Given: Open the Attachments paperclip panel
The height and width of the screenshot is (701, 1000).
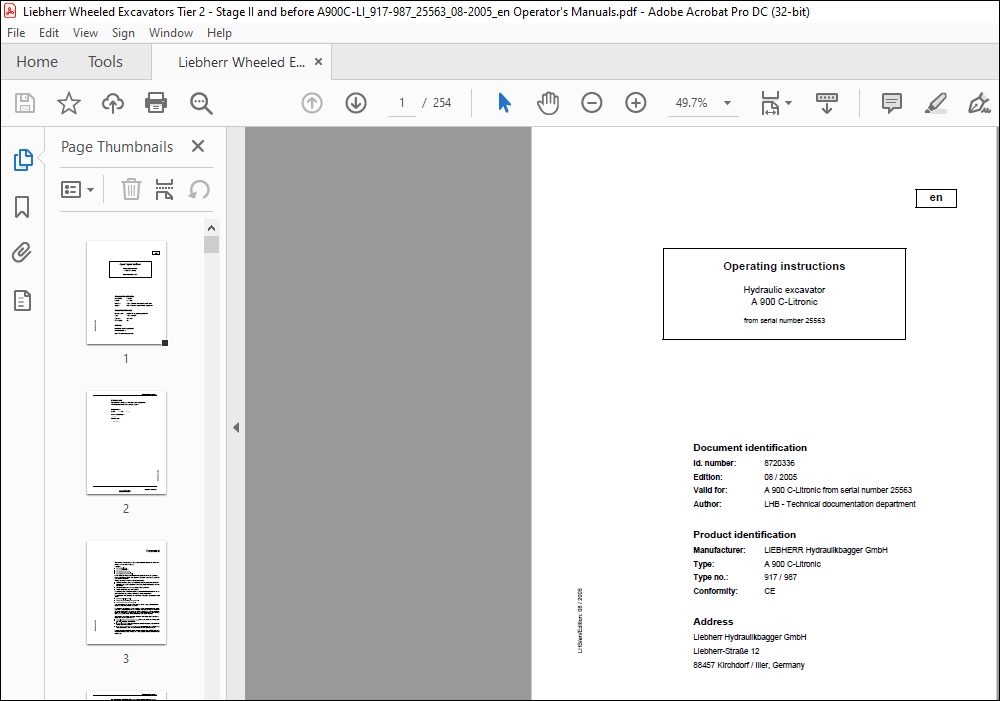Looking at the screenshot, I should point(22,253).
